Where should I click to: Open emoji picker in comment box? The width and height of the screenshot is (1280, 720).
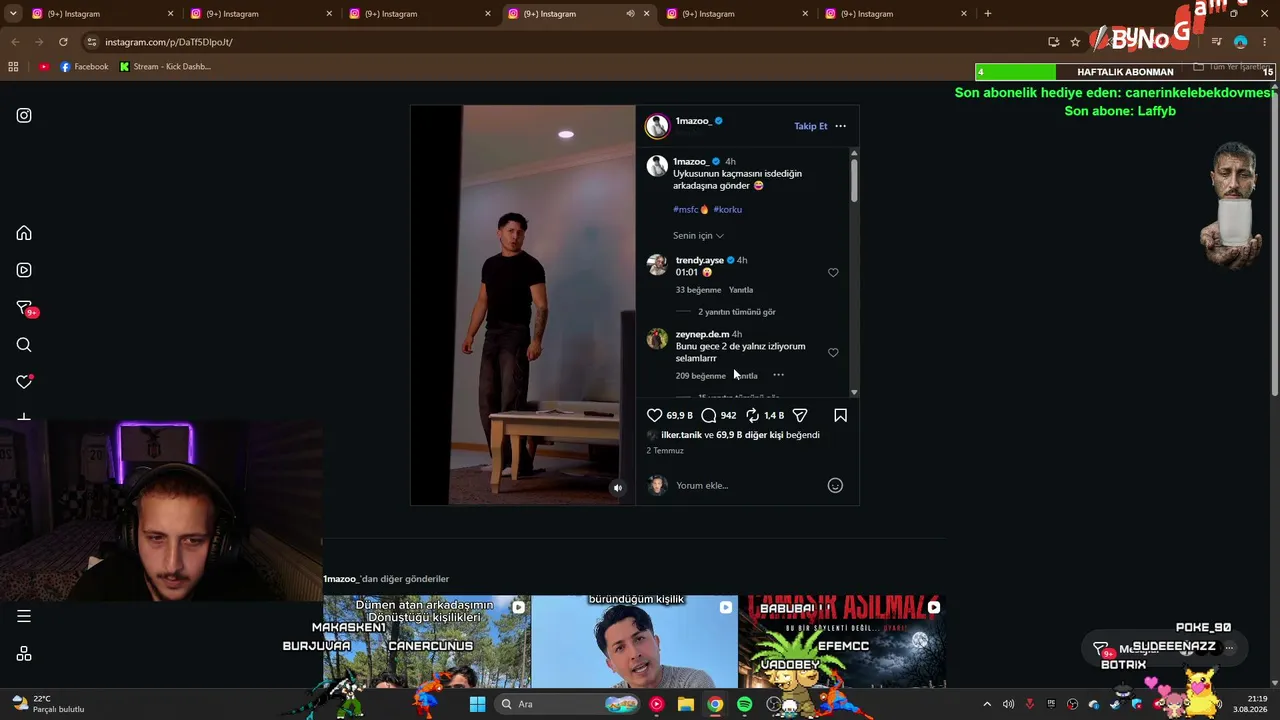click(835, 485)
